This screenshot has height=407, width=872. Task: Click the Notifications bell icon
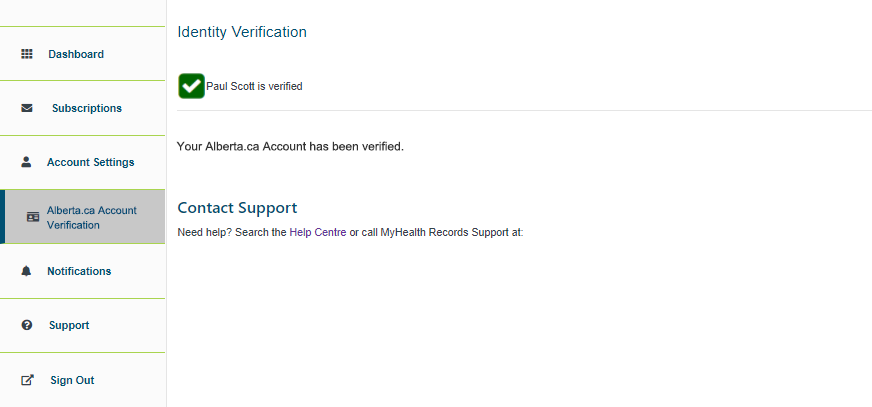[x=27, y=271]
